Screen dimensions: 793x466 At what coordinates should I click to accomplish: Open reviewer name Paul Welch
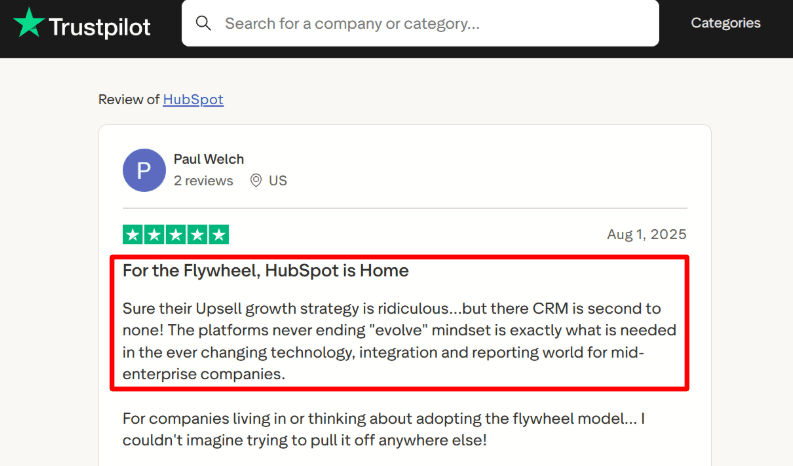[208, 159]
